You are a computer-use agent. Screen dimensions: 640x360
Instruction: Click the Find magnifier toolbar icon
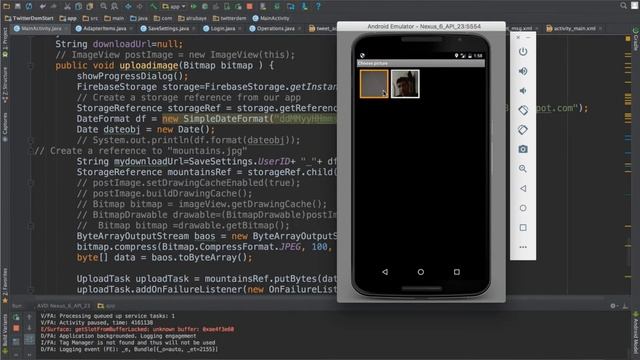click(104, 6)
